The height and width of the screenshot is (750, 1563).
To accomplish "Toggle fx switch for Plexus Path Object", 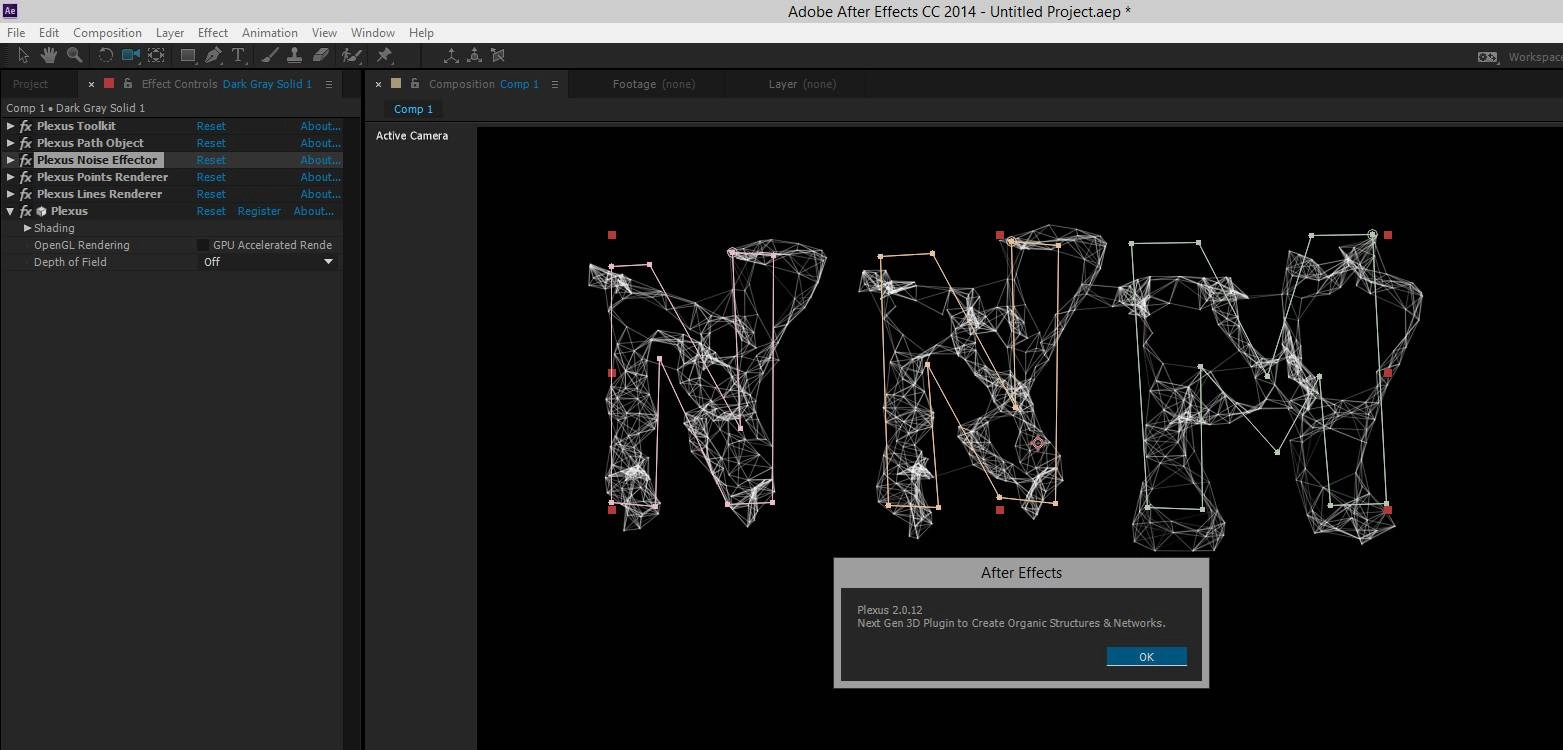I will 26,143.
